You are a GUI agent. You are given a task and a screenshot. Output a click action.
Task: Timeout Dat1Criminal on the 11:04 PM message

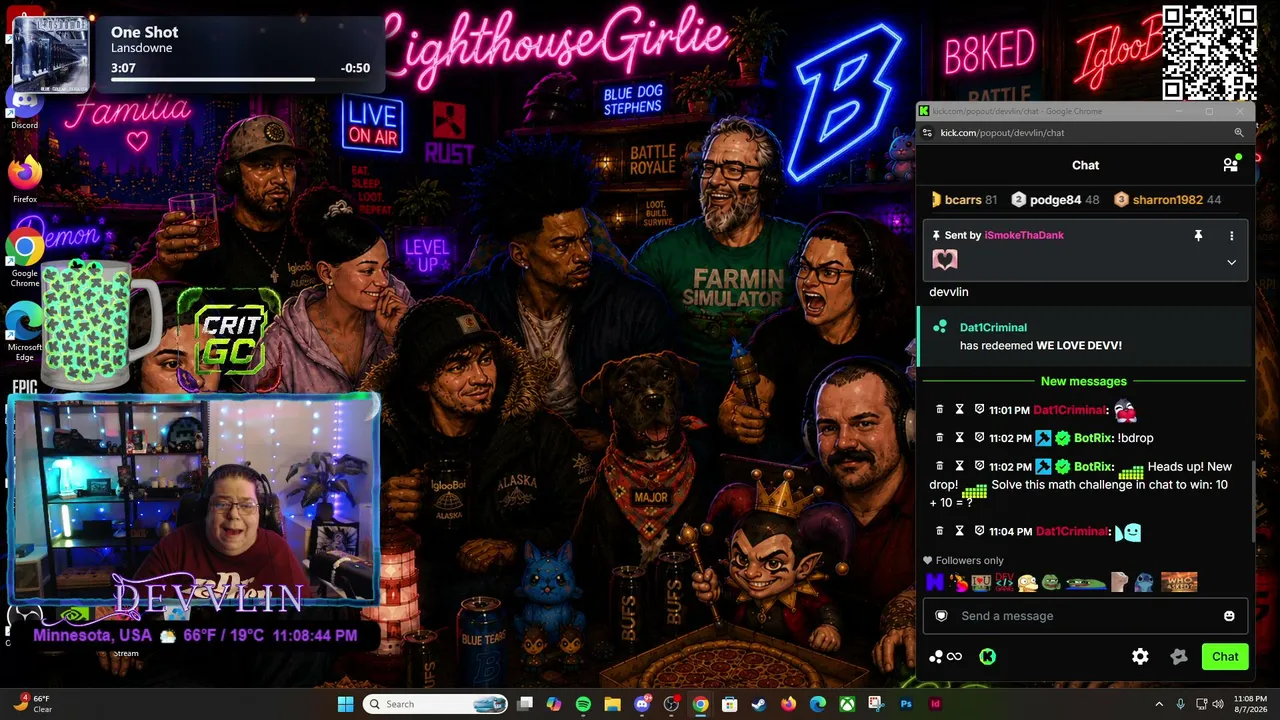point(959,531)
